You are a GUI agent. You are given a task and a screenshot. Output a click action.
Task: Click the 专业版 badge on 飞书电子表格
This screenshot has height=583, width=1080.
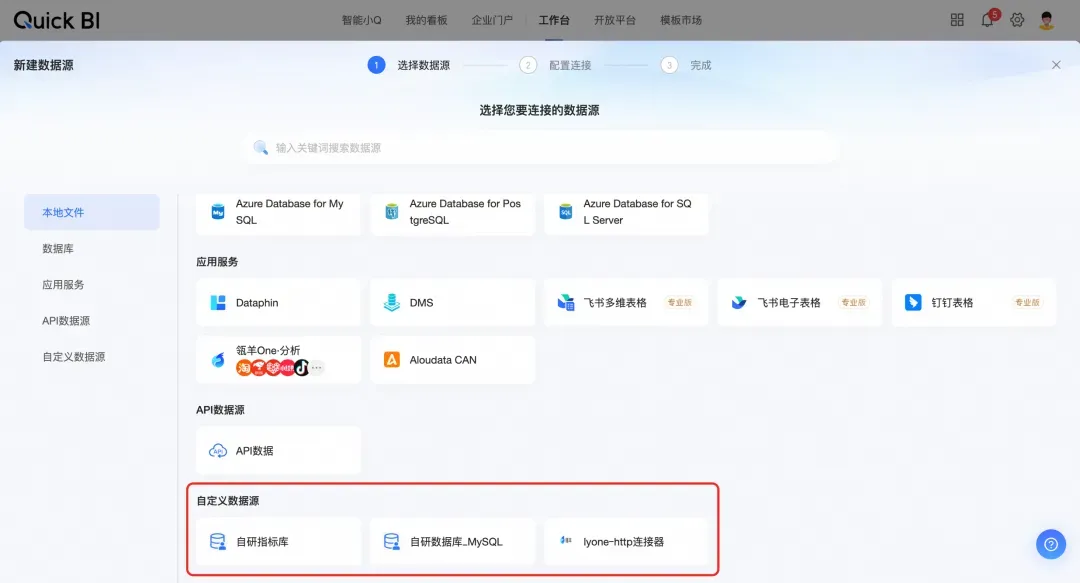tap(853, 303)
